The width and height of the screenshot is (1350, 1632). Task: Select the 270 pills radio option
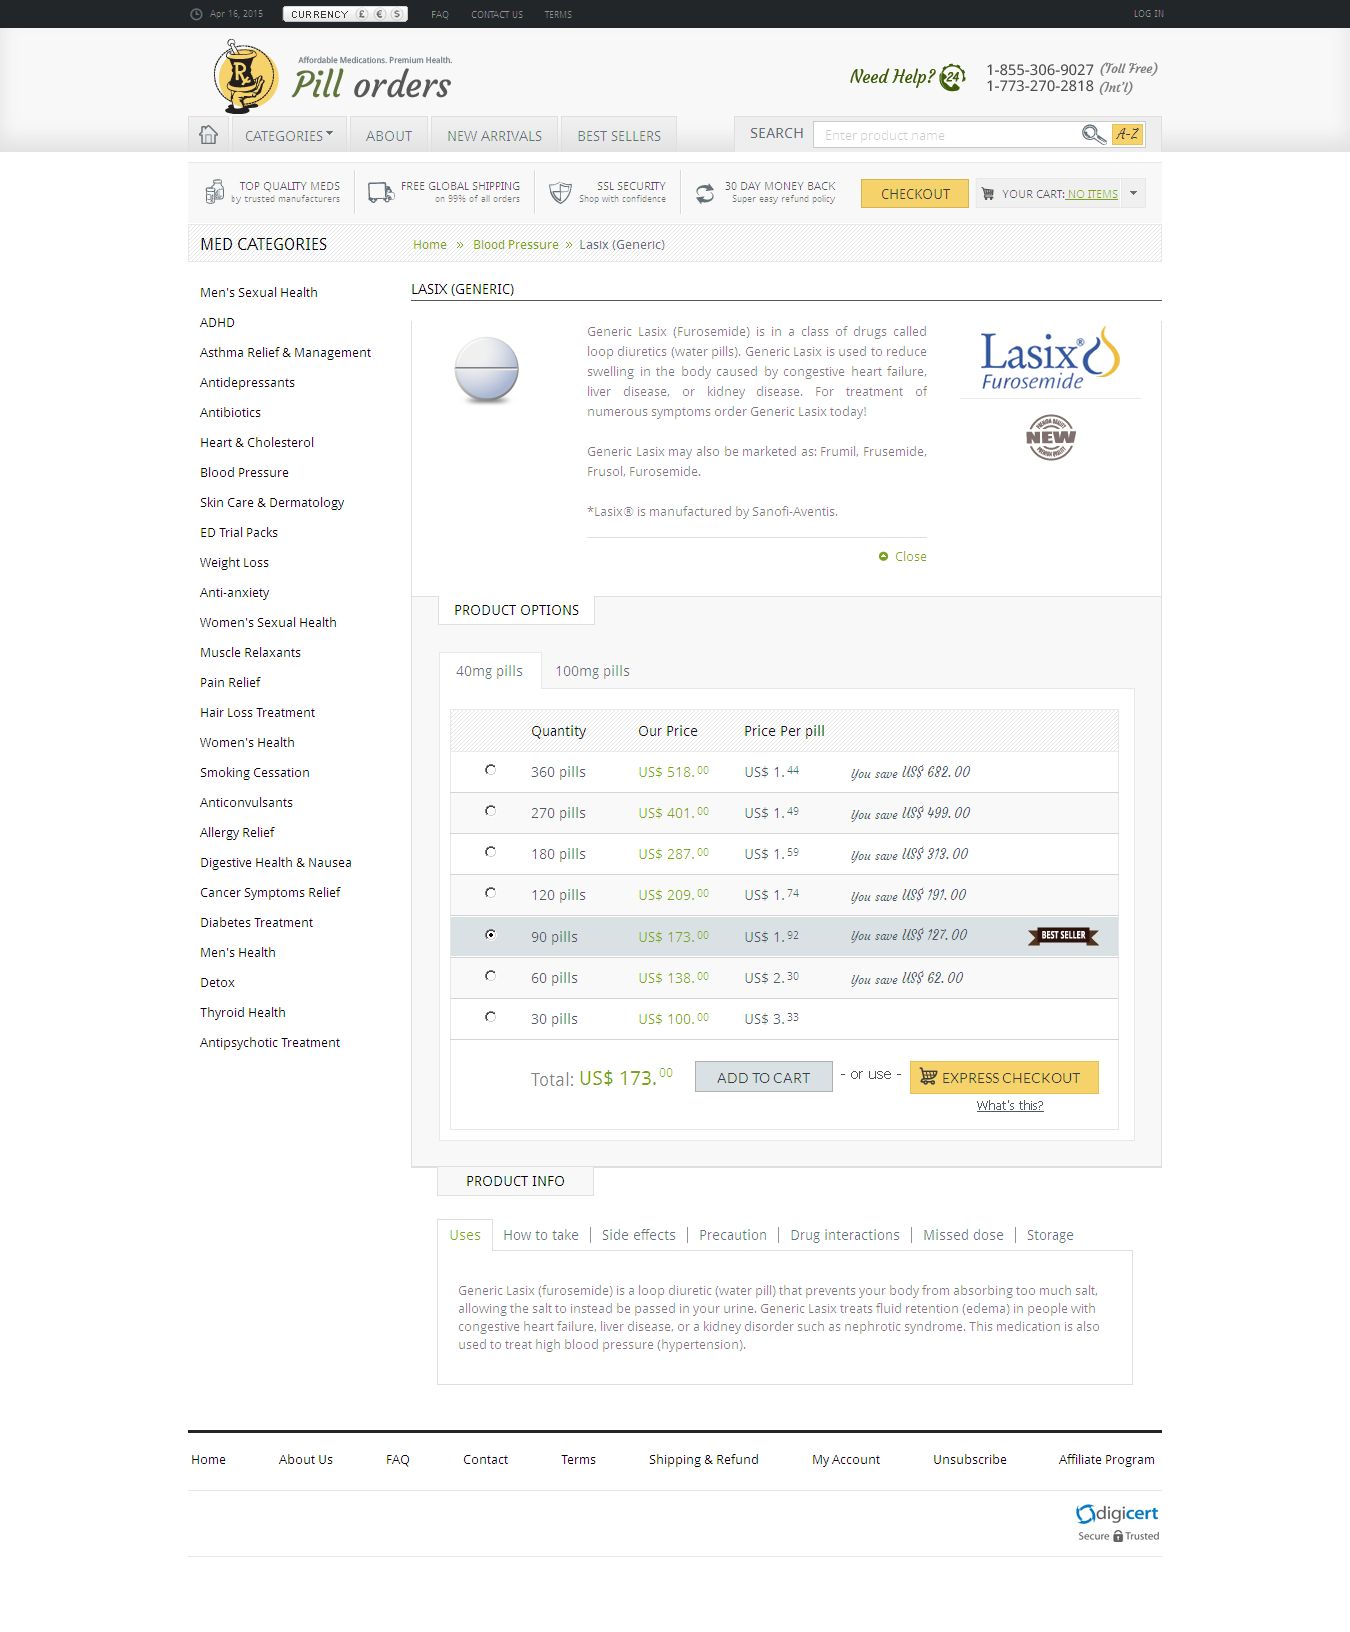click(x=490, y=811)
